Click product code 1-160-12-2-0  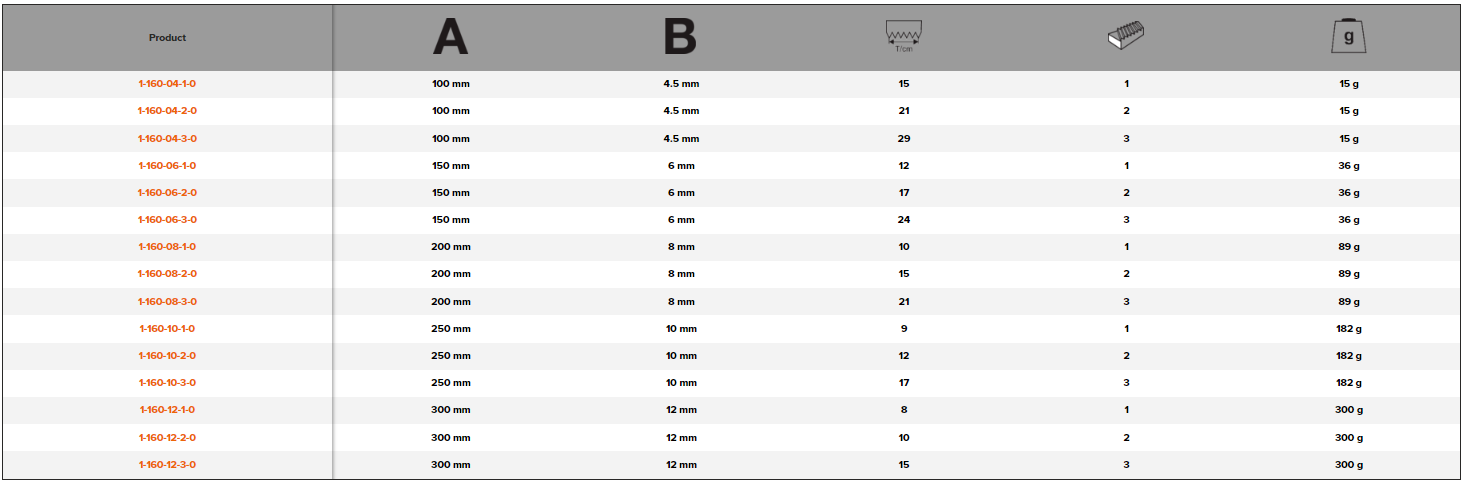pos(167,437)
